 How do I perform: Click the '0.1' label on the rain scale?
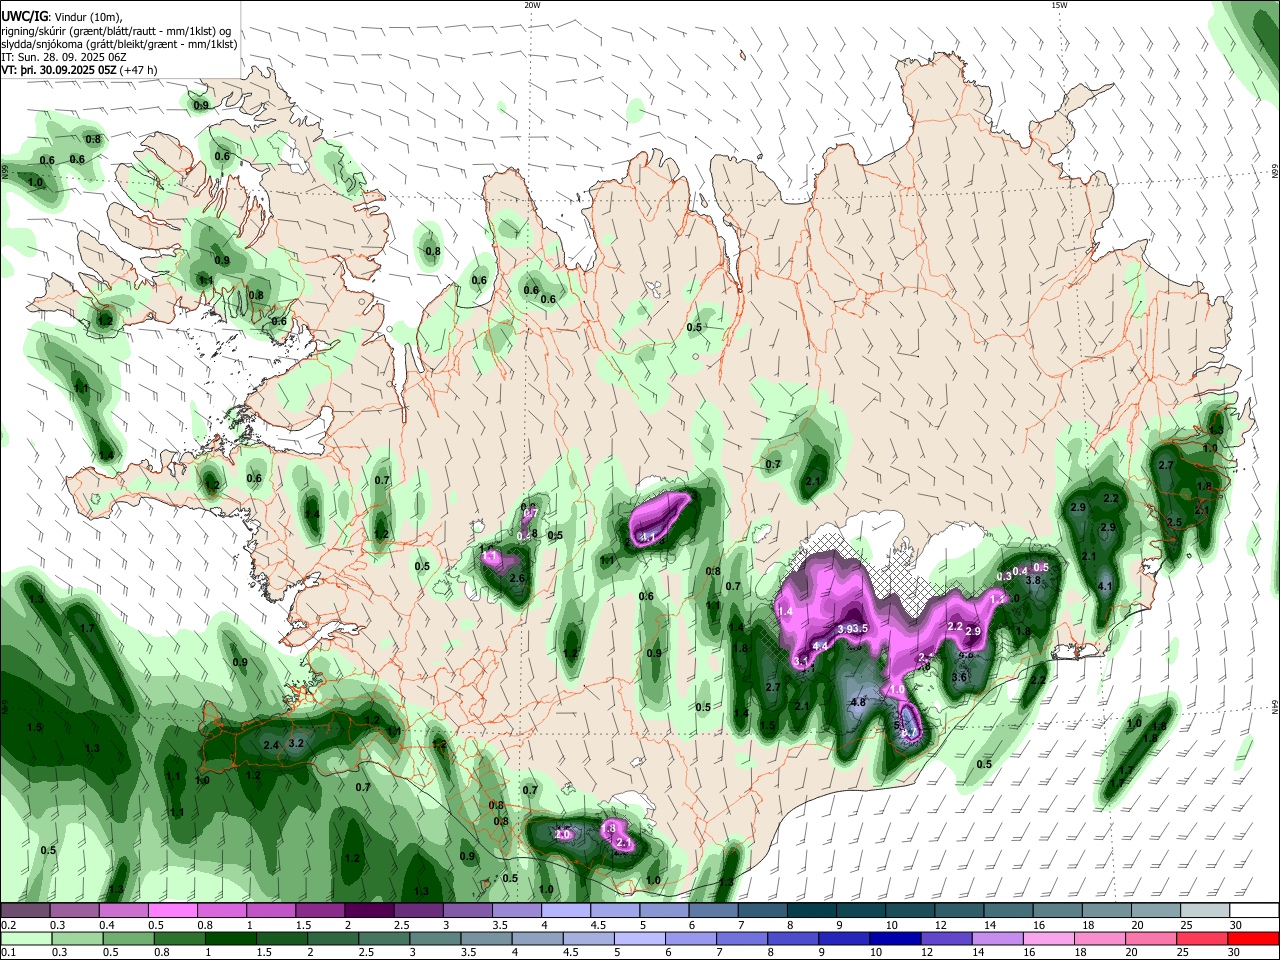click(x=8, y=952)
